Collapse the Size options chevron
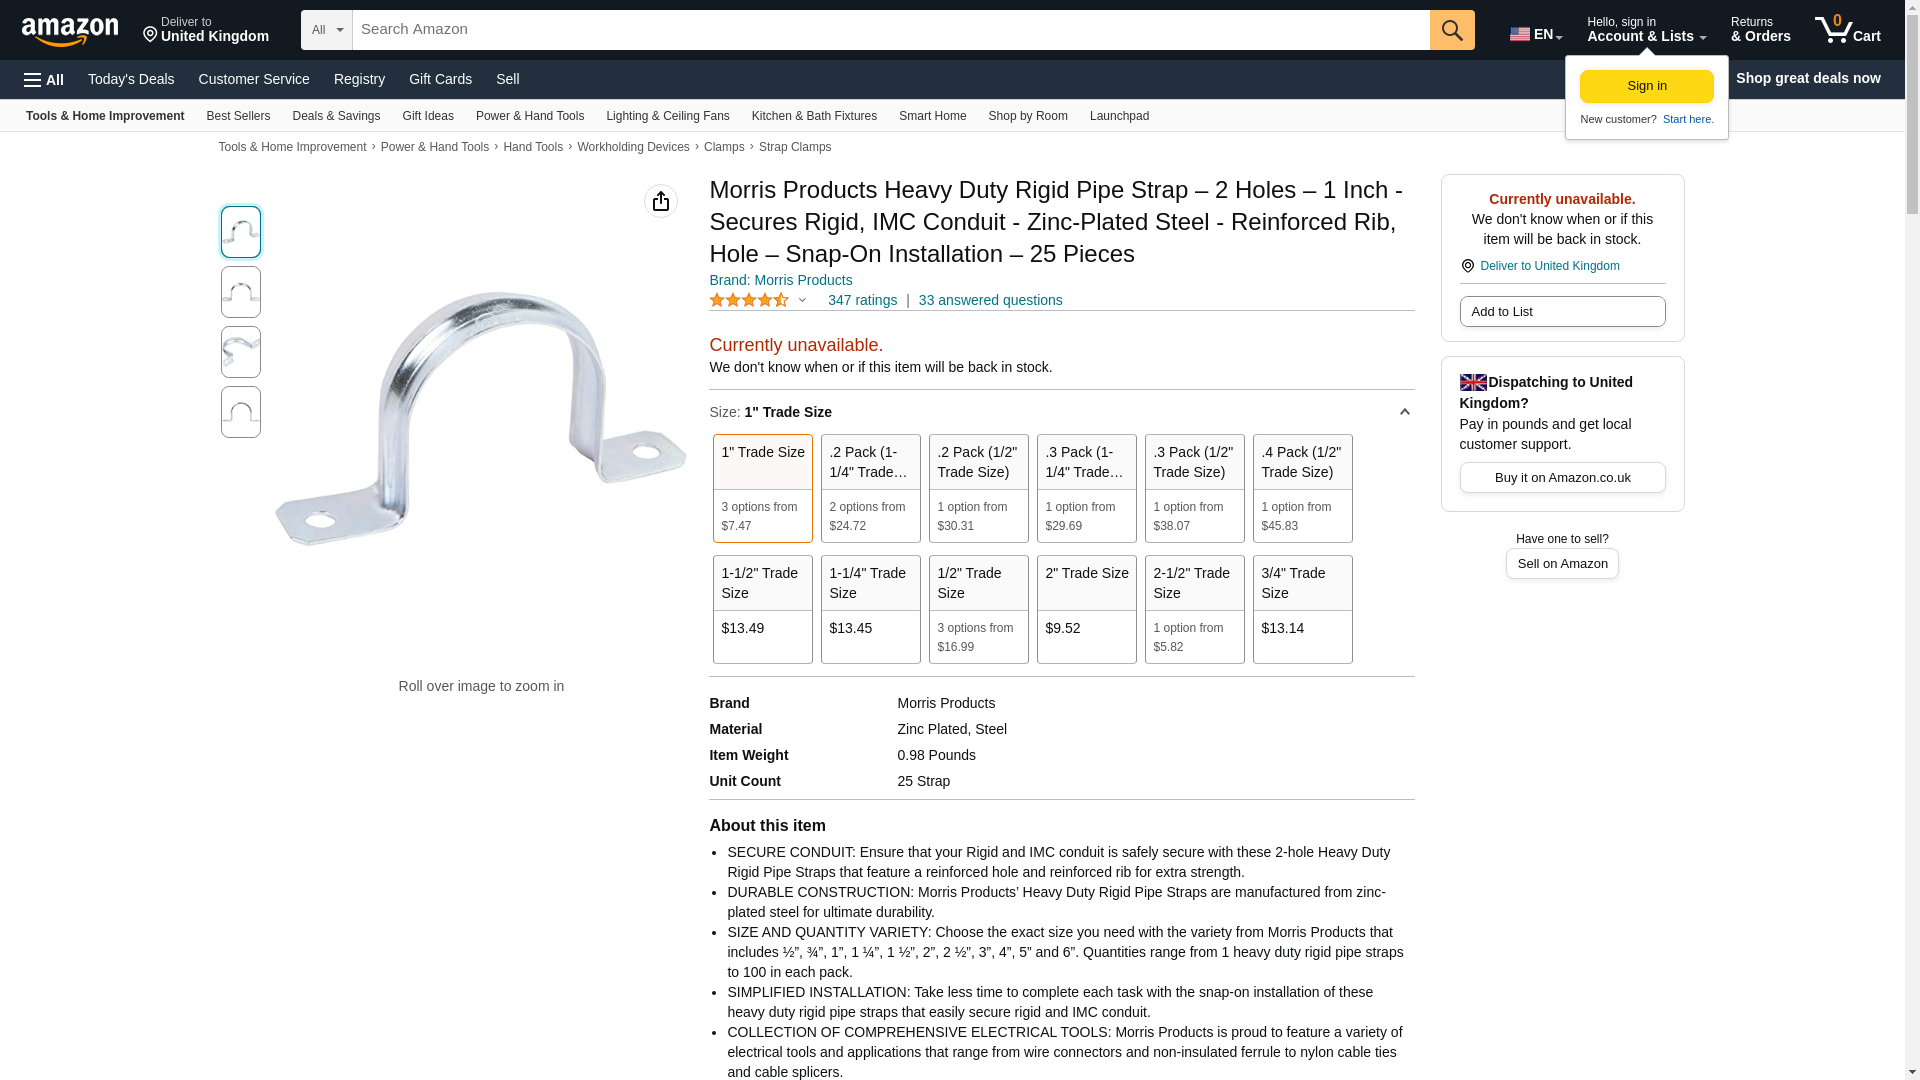 pyautogui.click(x=1404, y=412)
